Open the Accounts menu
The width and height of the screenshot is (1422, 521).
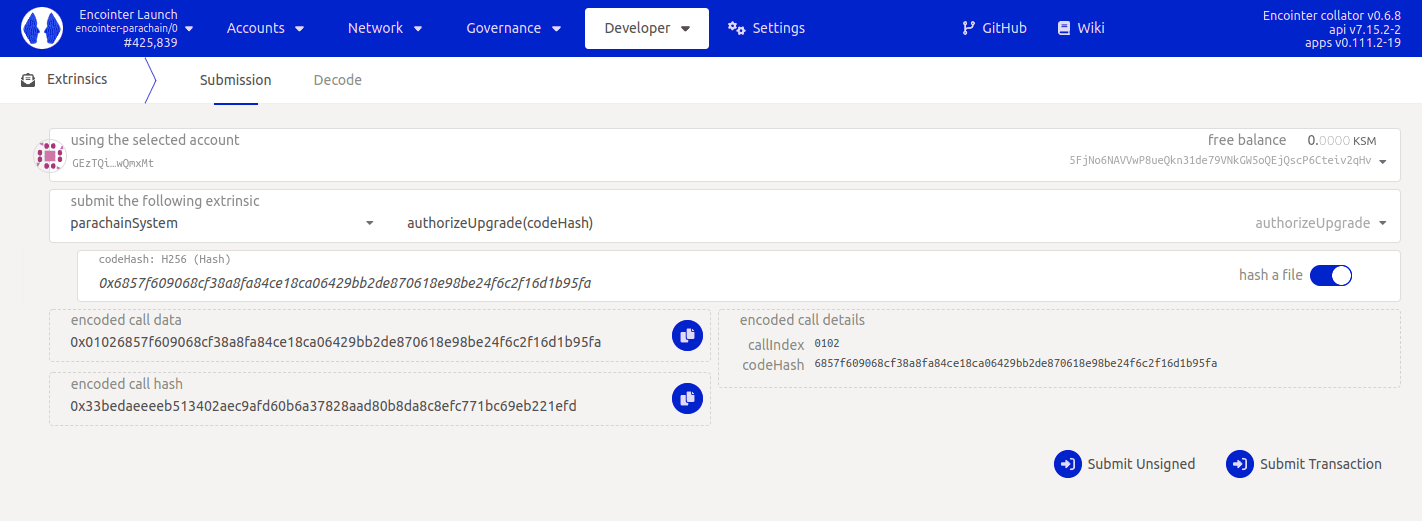266,28
